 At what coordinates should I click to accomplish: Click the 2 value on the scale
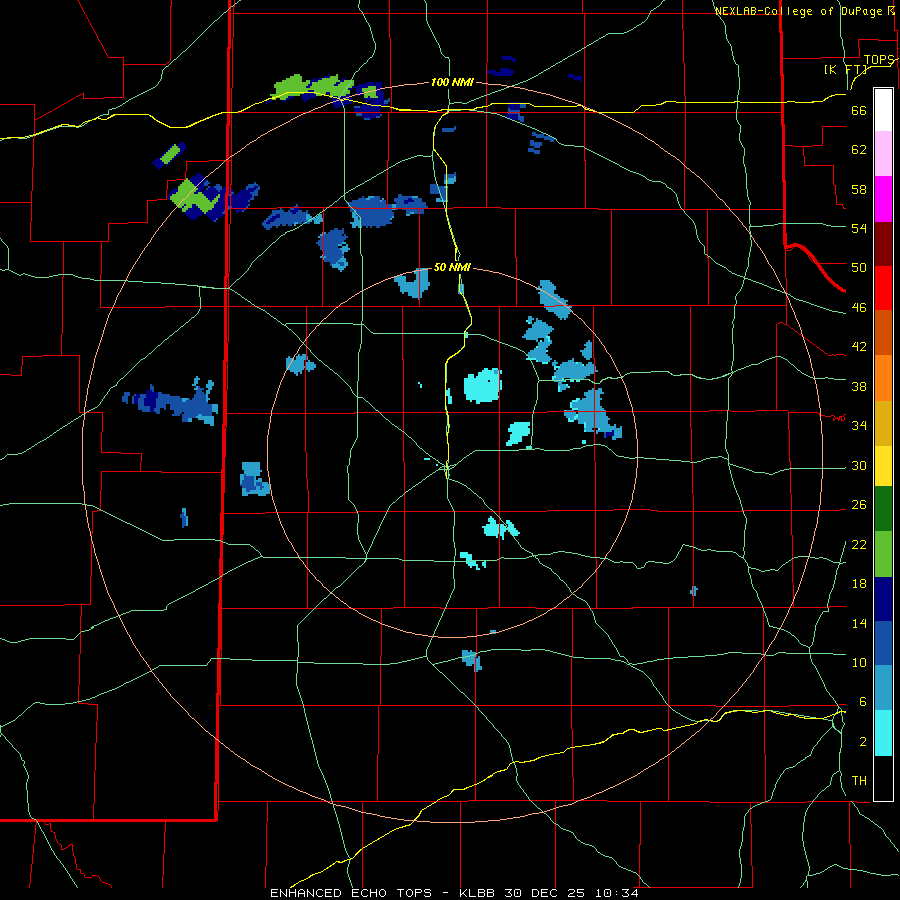coord(862,742)
